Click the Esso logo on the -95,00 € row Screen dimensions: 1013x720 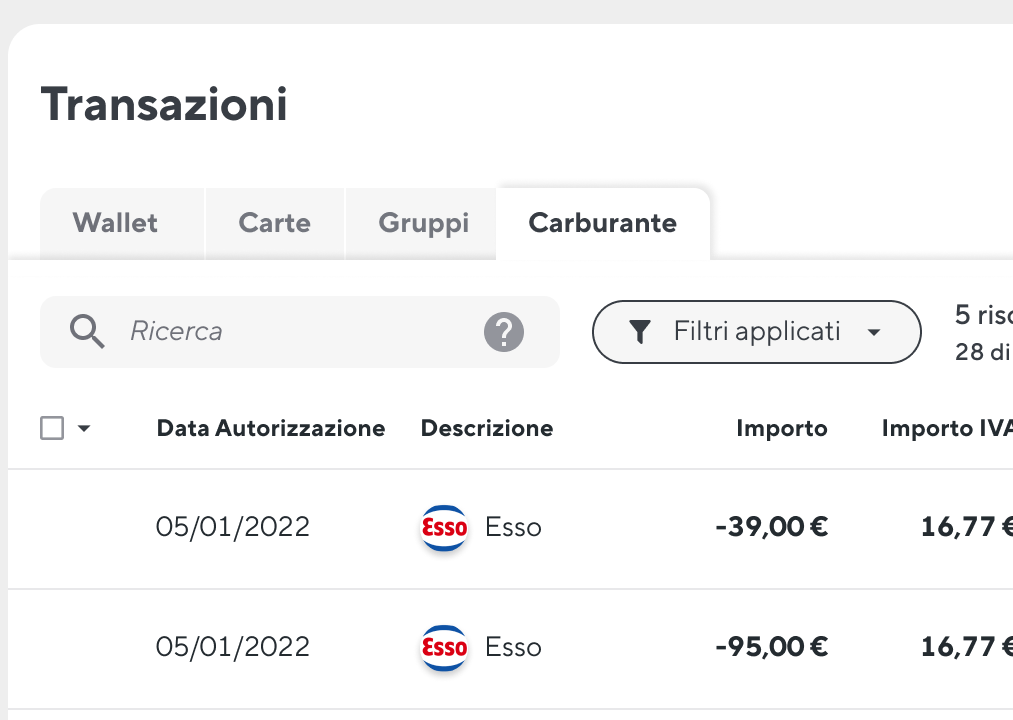pos(444,648)
